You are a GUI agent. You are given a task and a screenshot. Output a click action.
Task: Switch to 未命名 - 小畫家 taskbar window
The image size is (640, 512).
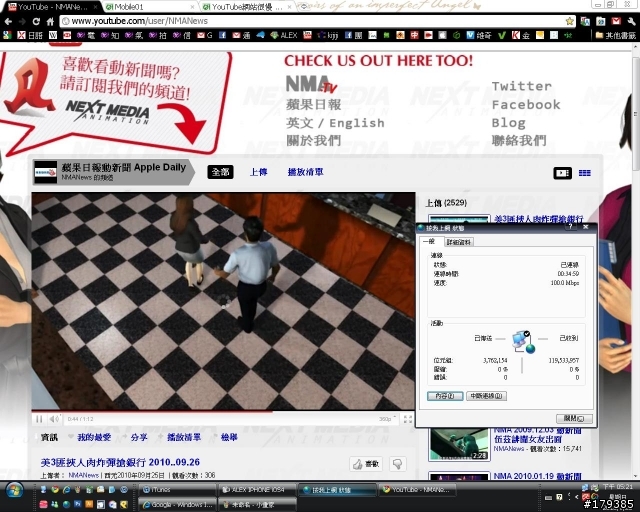pos(257,505)
